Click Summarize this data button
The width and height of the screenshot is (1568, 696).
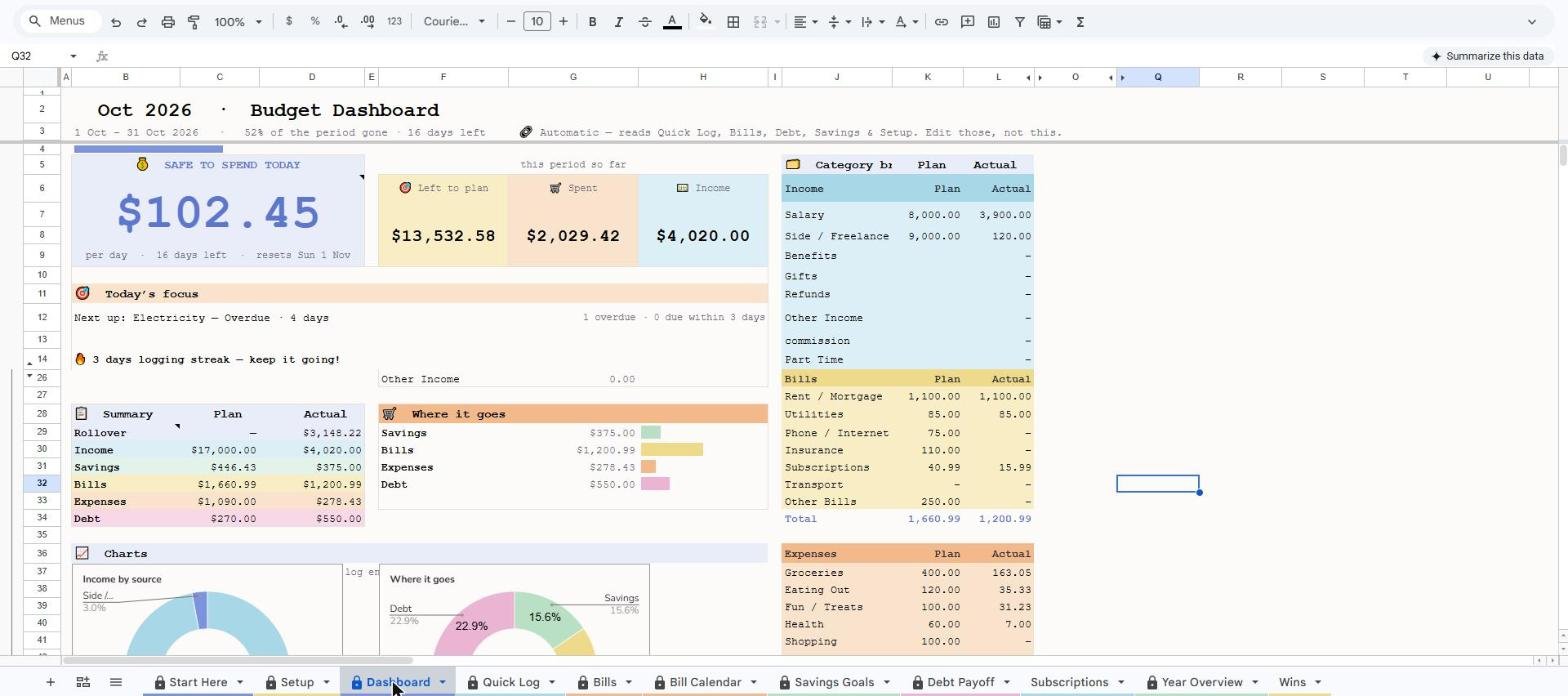point(1488,56)
